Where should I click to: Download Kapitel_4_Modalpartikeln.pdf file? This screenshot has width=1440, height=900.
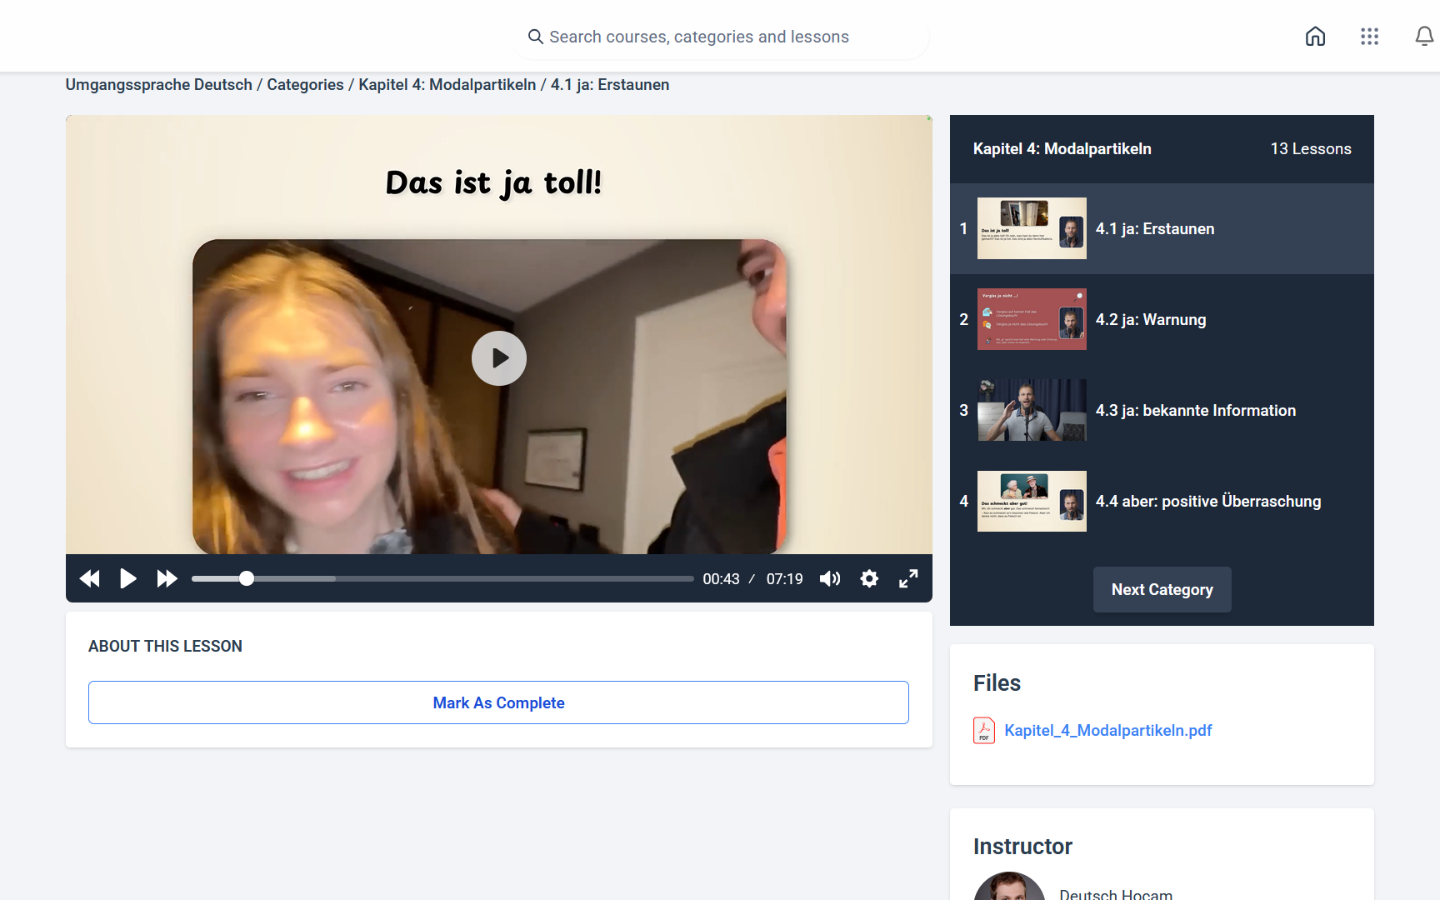(x=1107, y=731)
